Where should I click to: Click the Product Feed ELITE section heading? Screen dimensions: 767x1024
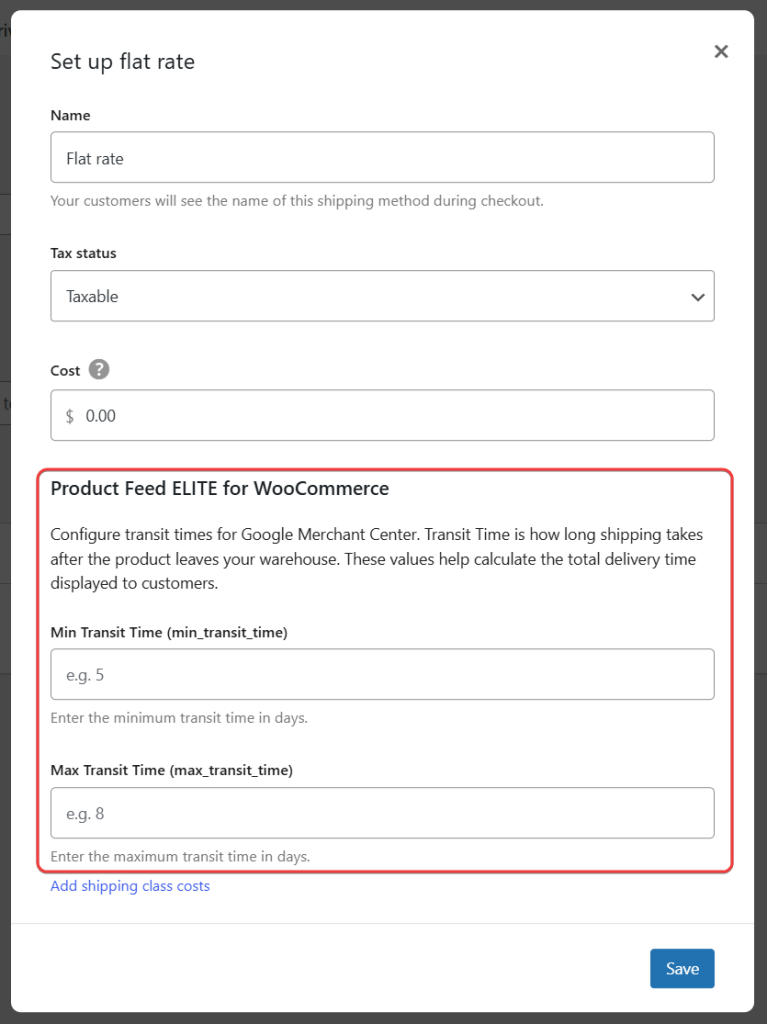click(x=219, y=488)
